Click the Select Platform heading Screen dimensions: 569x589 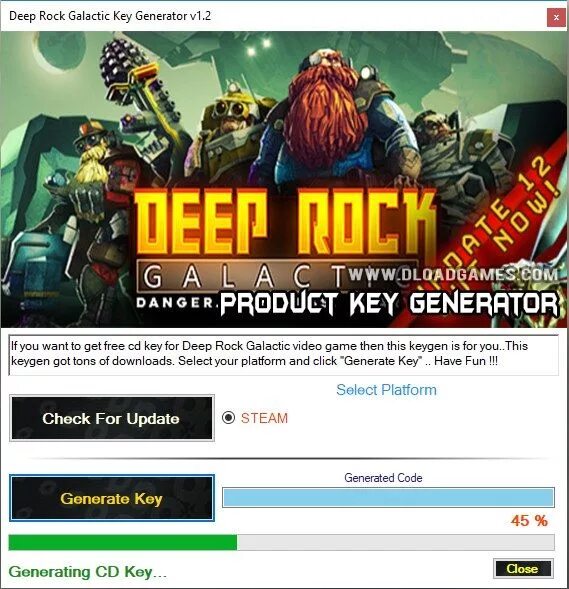(x=386, y=390)
